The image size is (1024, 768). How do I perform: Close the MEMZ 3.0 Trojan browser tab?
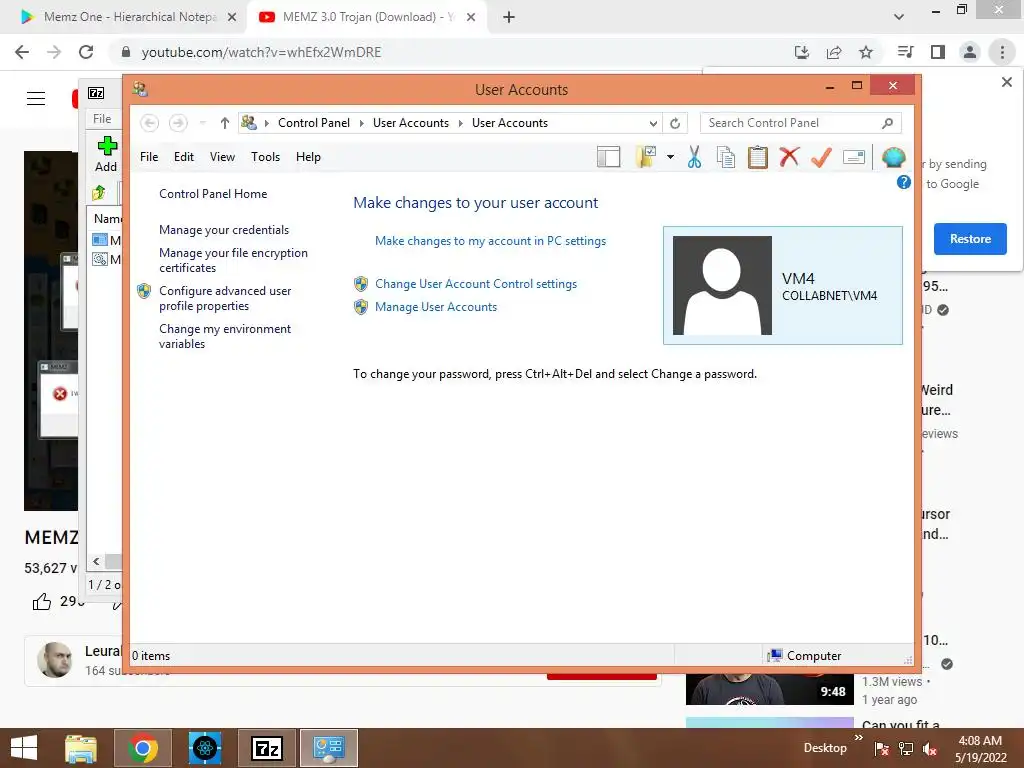click(x=471, y=18)
